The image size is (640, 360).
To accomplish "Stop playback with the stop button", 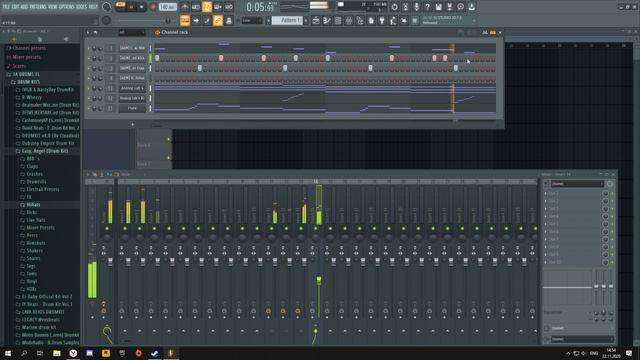I will click(x=141, y=7).
